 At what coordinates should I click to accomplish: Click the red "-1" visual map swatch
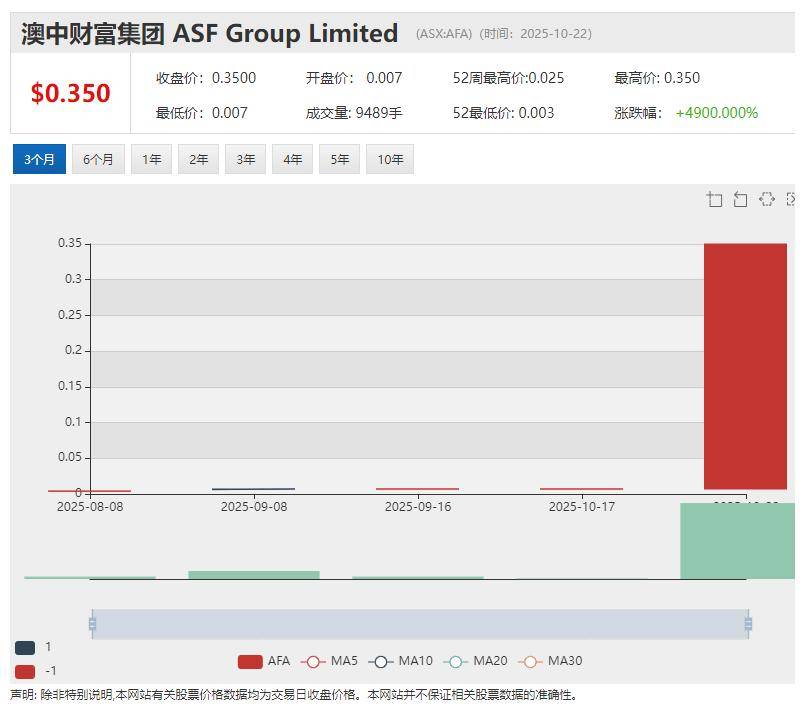25,671
